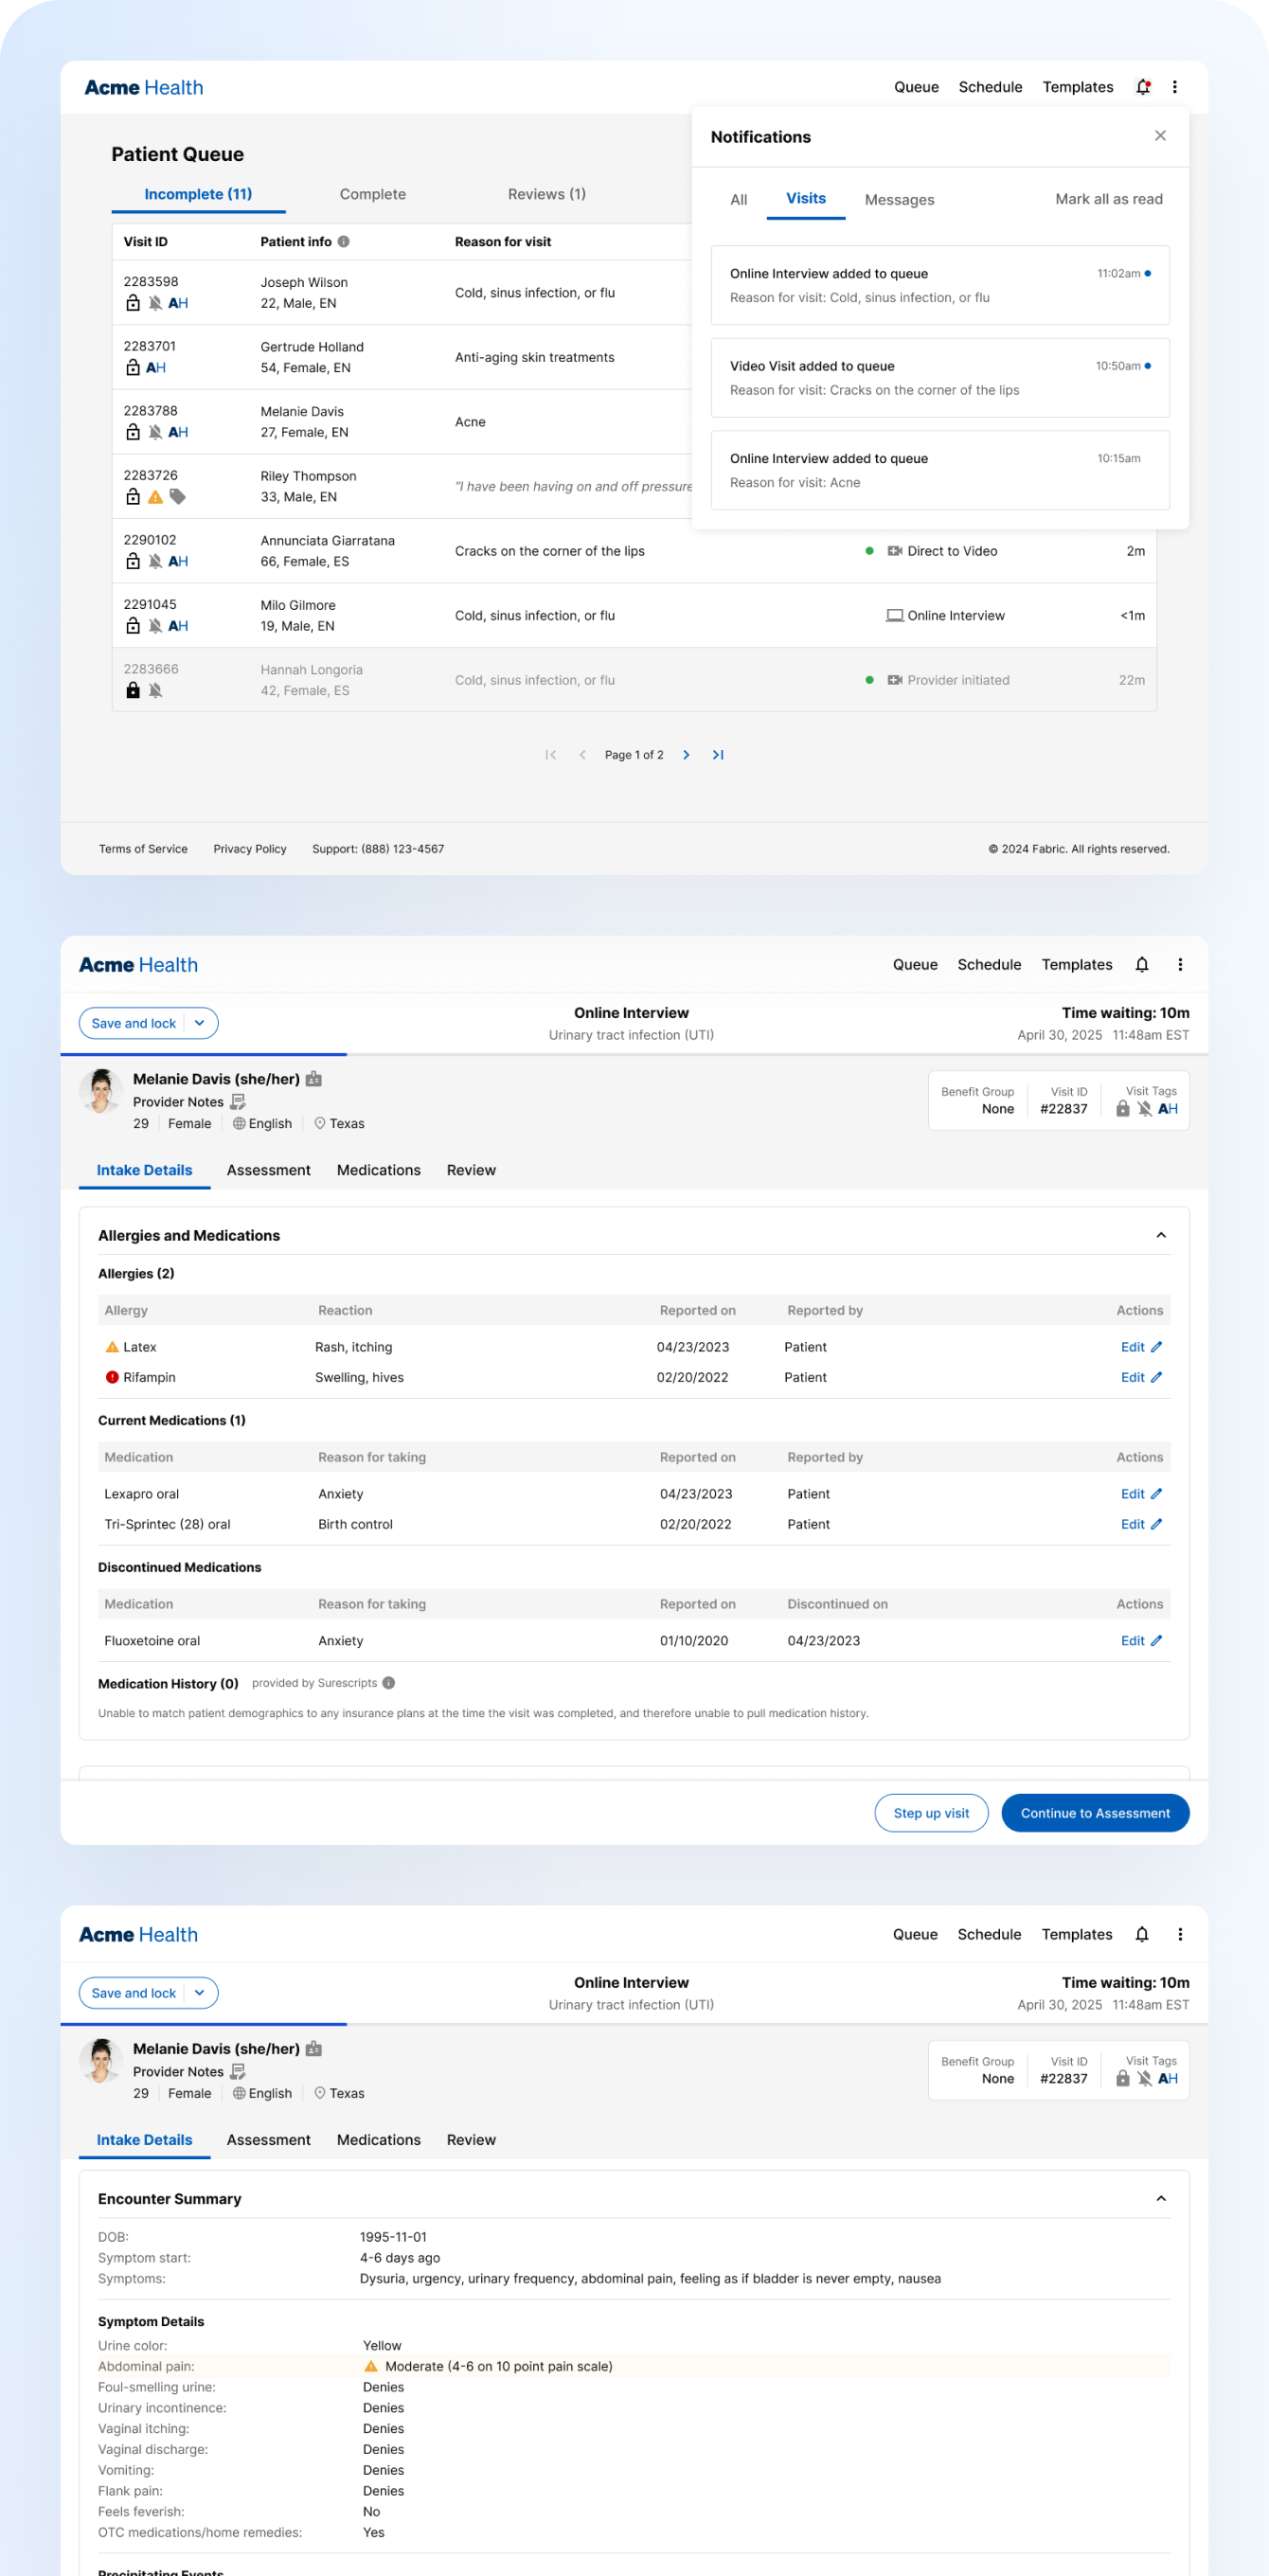Click AH badge under visit 2283701
Viewport: 1269px width, 2576px height.
coord(156,368)
